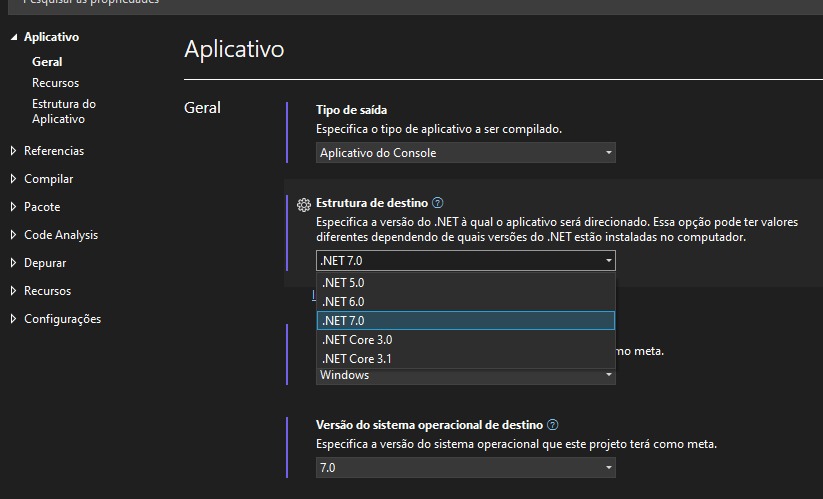823x499 pixels.
Task: Choose .NET Core 3.1 option
Action: coord(466,359)
